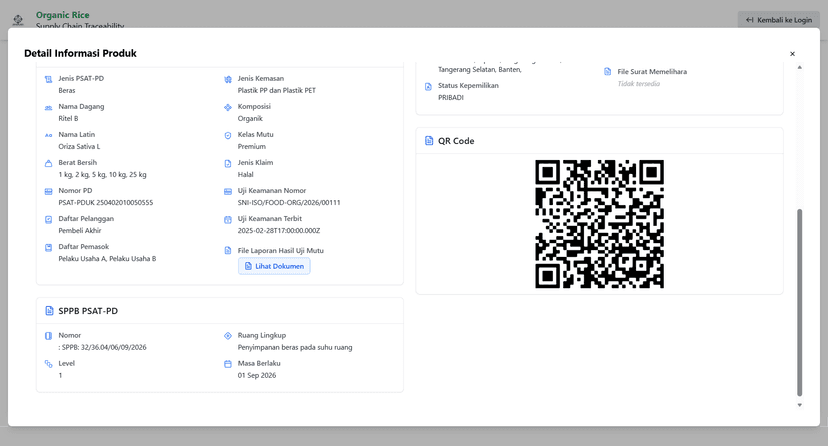Click the QR code image
The height and width of the screenshot is (446, 828).
599,224
